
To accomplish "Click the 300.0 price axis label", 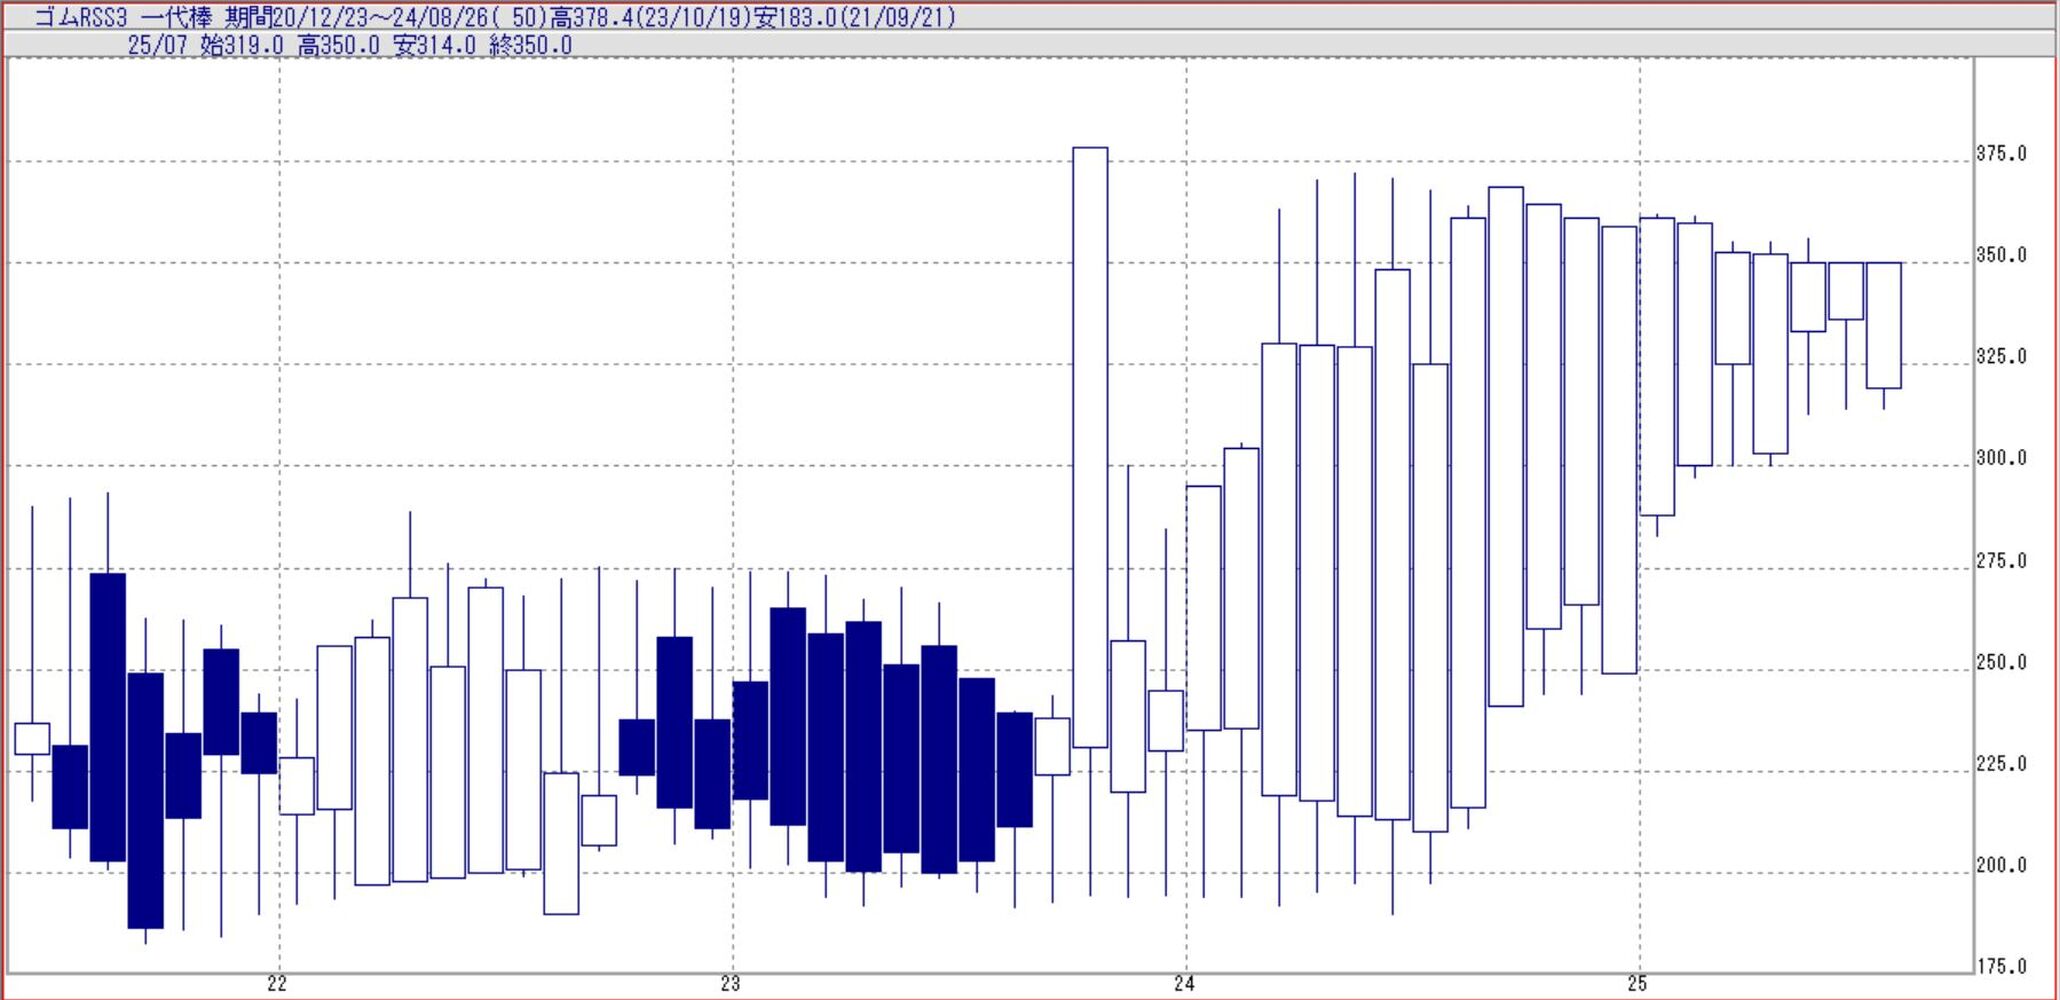I will 2001,458.
